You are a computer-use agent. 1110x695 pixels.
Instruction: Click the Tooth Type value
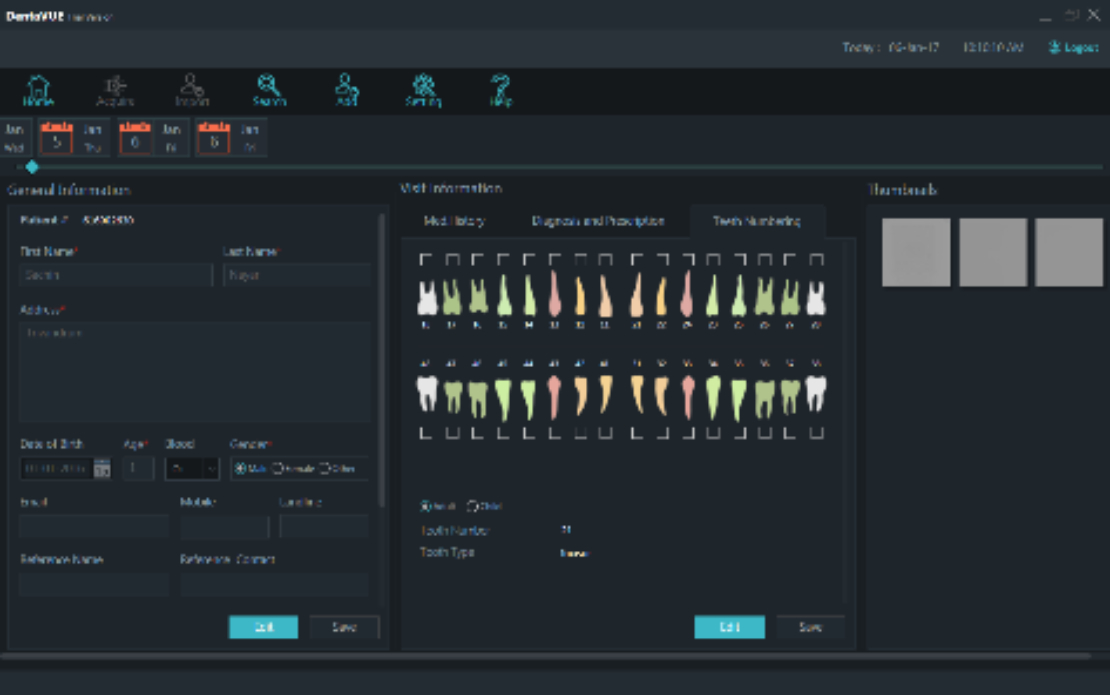click(x=574, y=553)
